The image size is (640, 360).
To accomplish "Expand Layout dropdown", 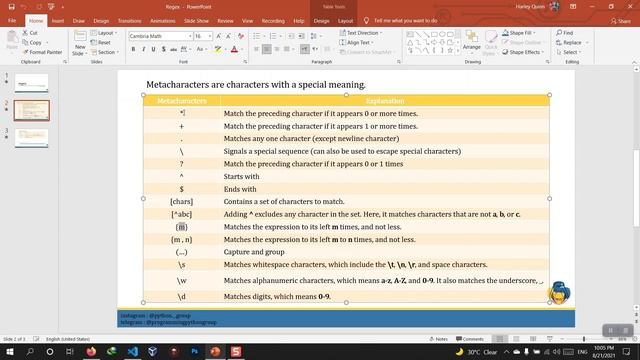I will coord(104,33).
